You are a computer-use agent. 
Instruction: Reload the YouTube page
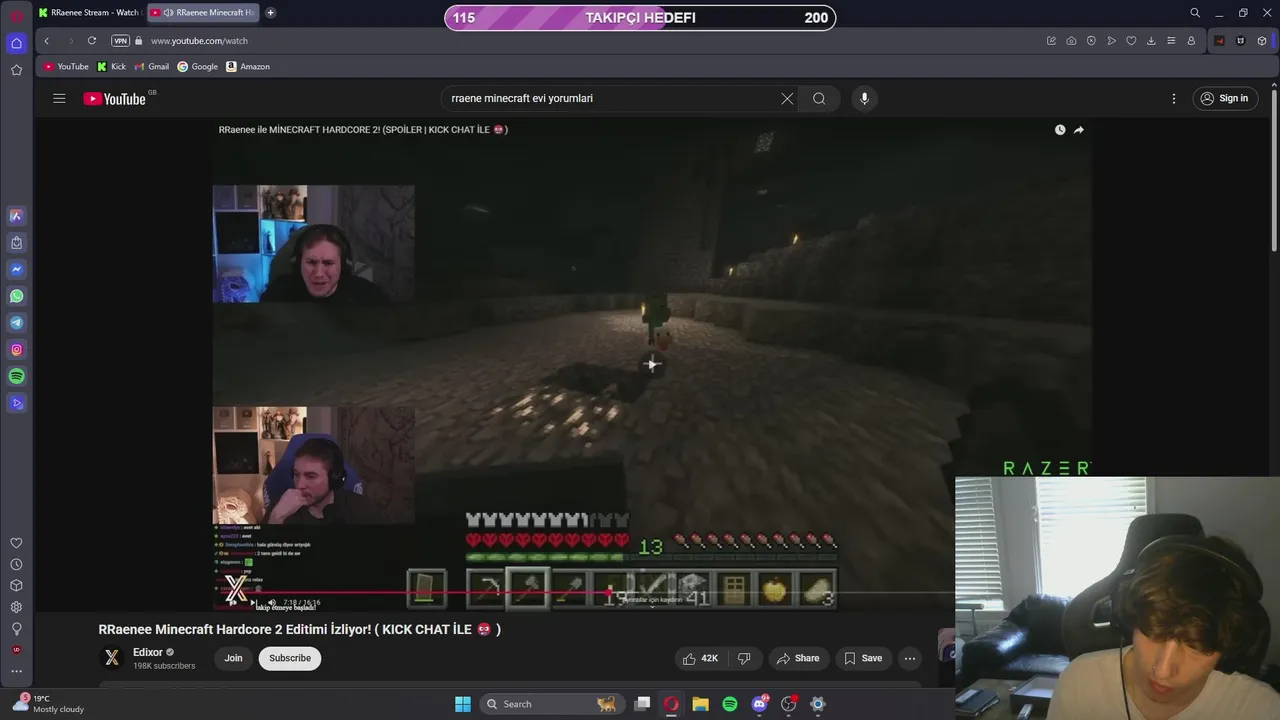click(x=92, y=41)
